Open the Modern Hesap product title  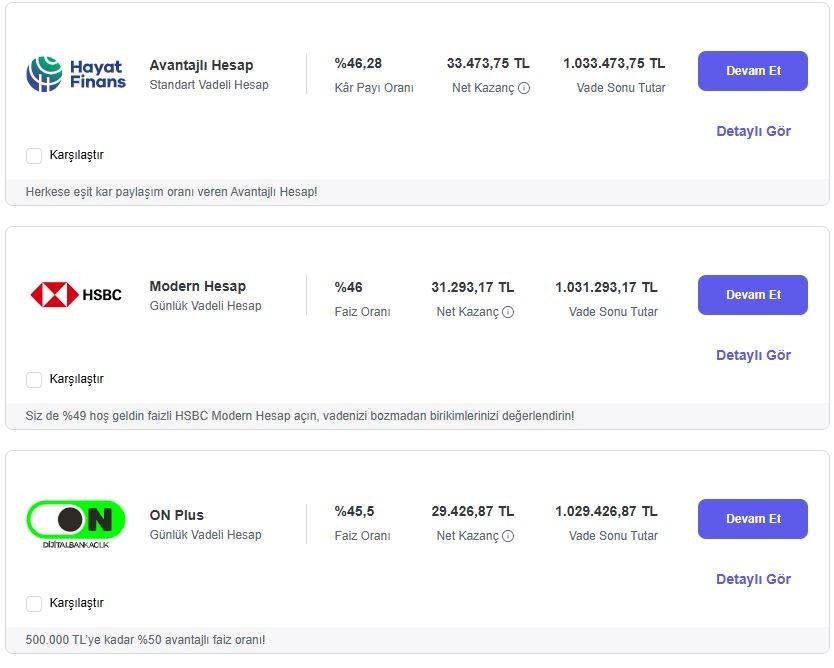pyautogui.click(x=197, y=286)
